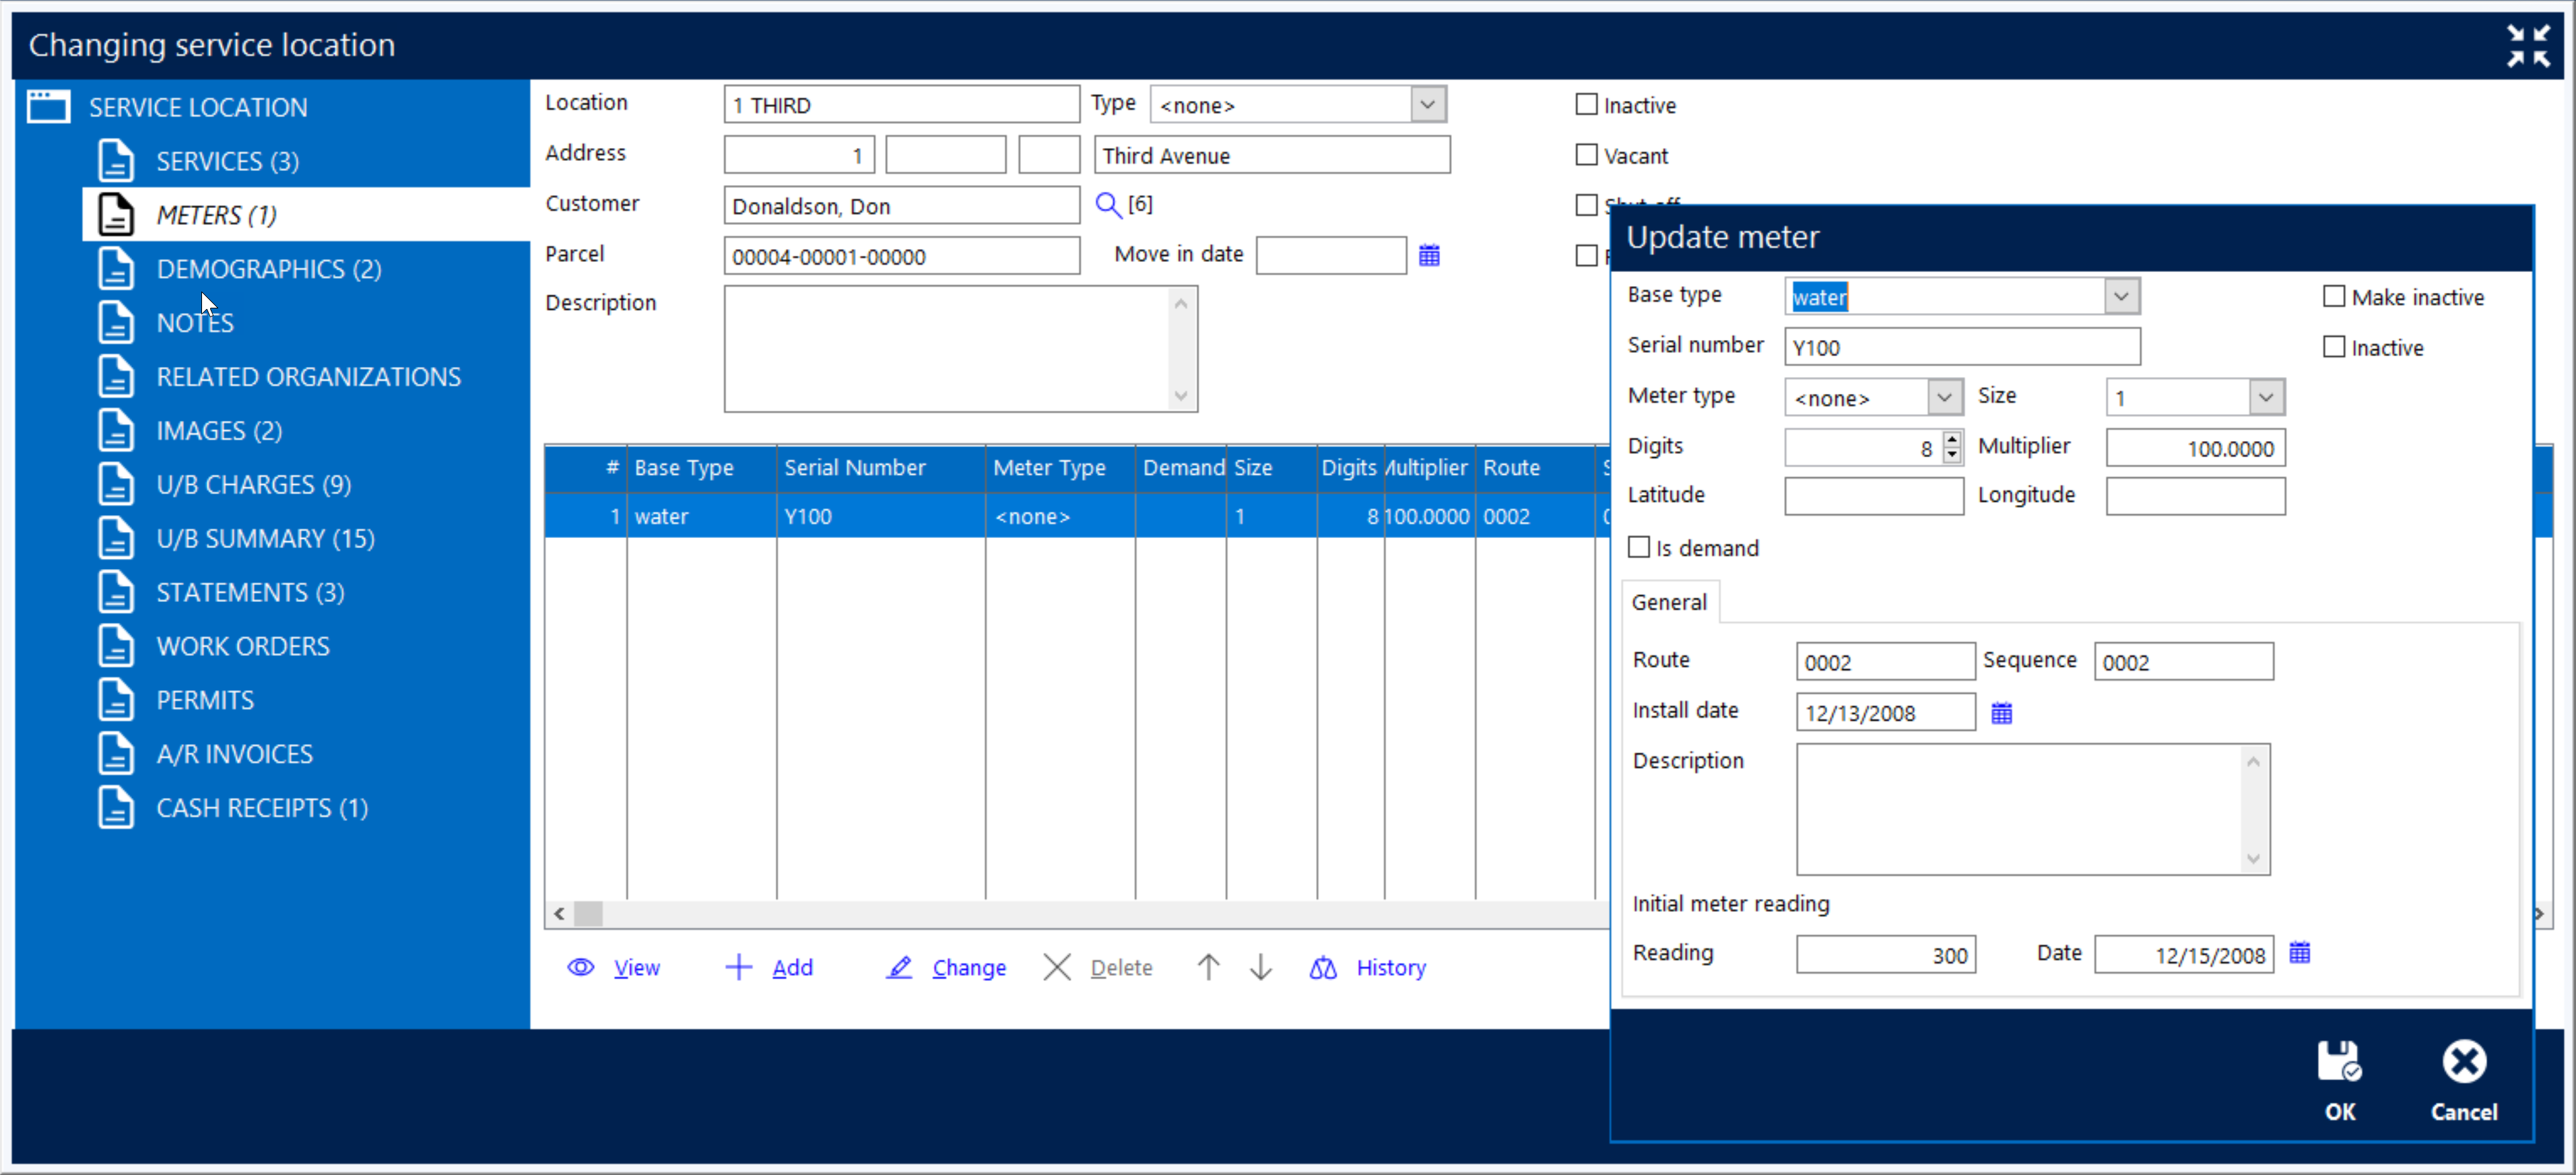Enable the Is demand checkbox

click(x=1639, y=546)
